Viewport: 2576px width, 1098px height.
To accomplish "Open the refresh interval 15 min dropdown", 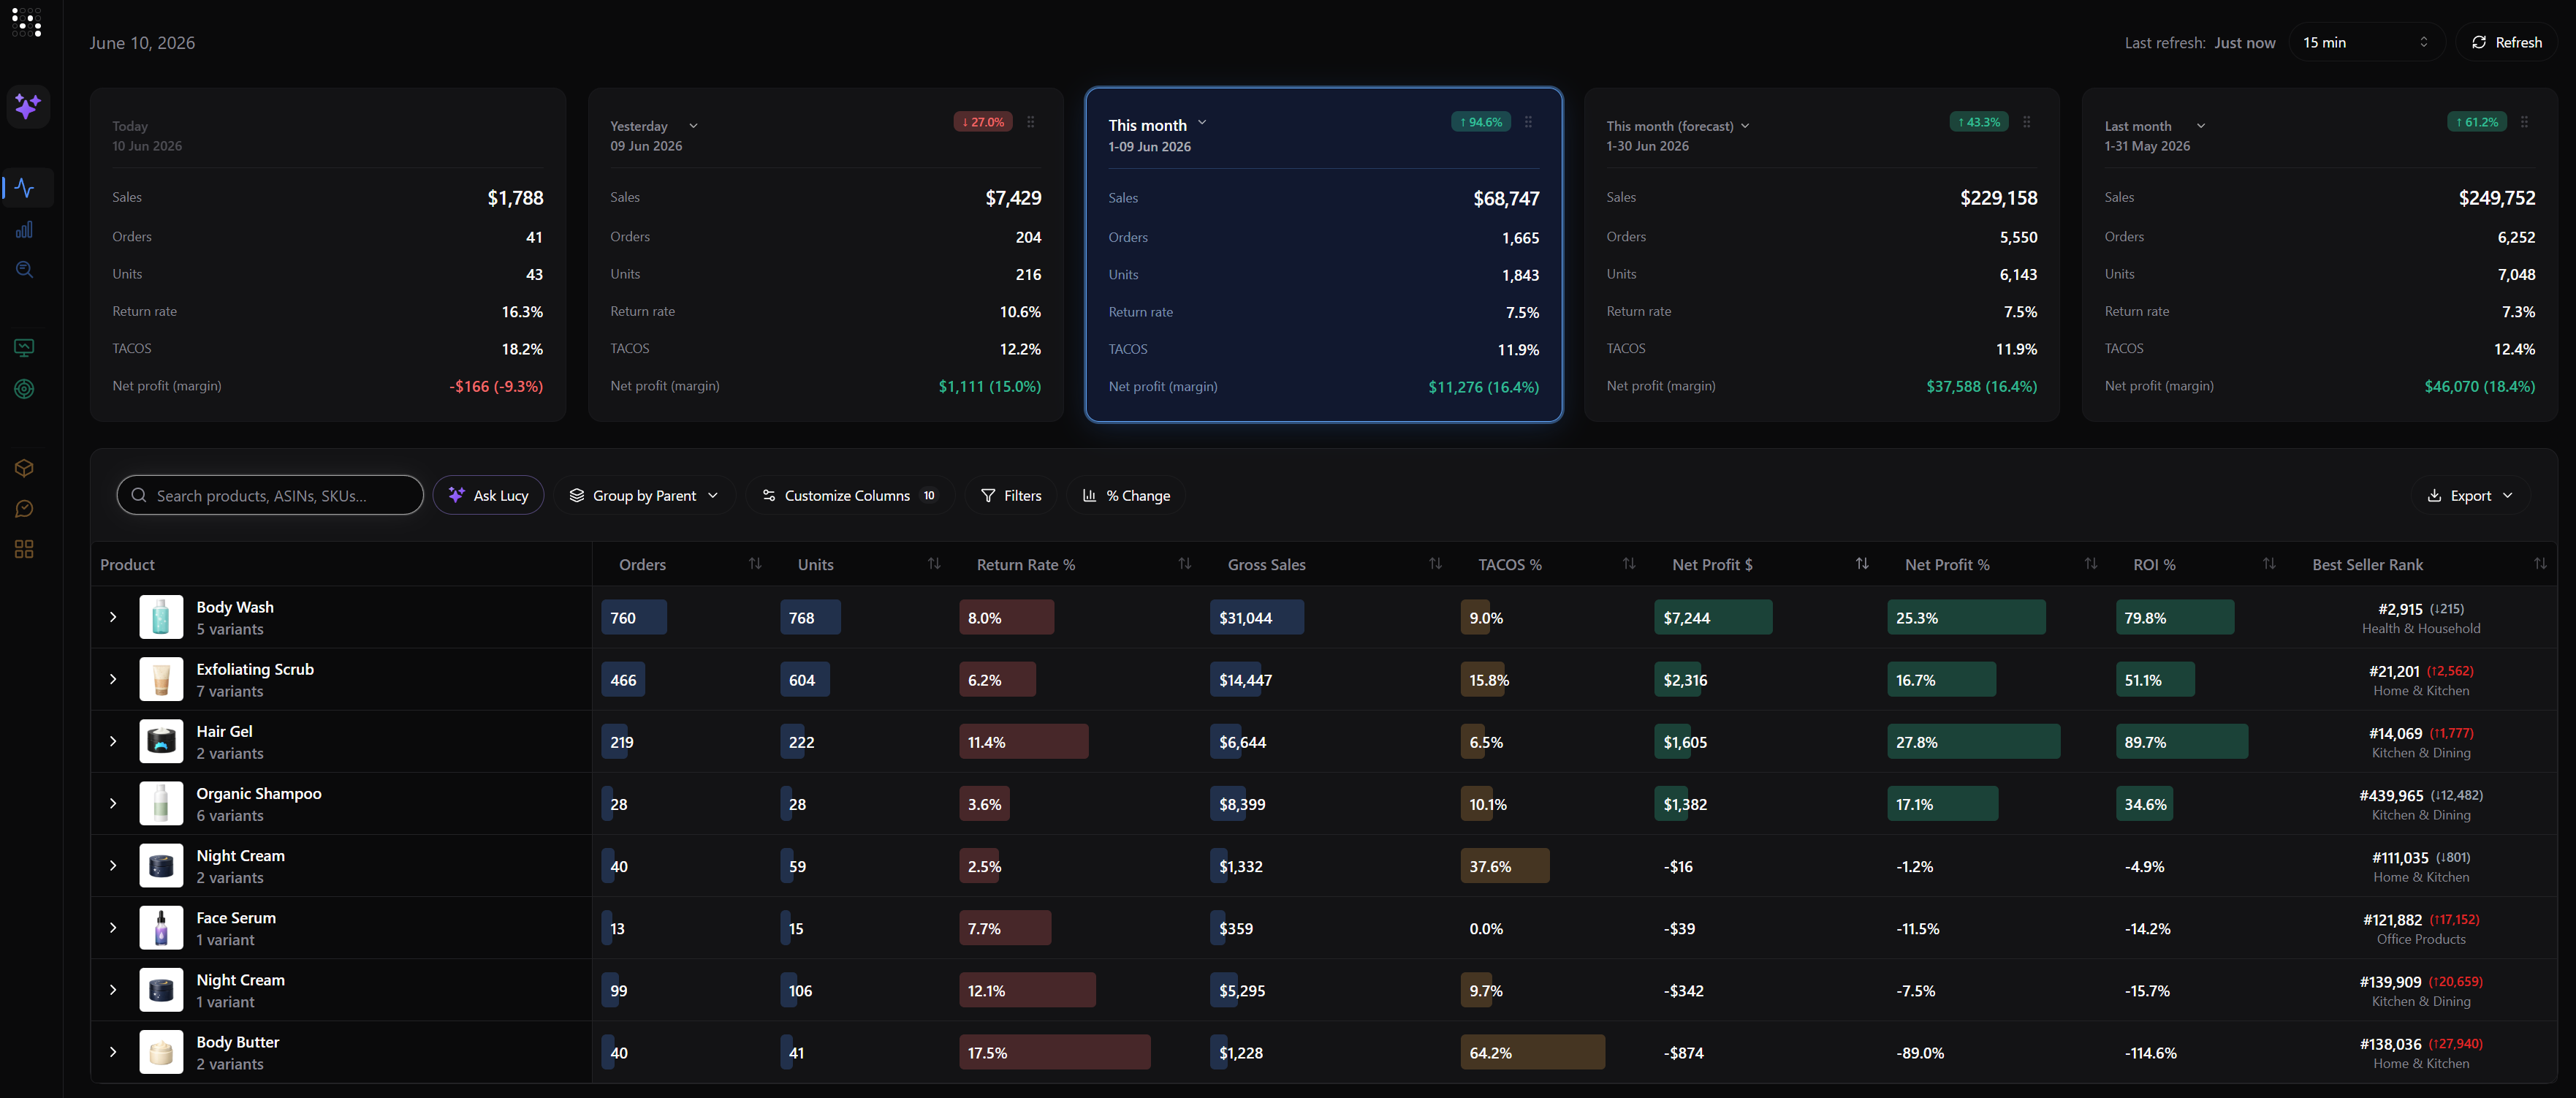I will 2366,42.
